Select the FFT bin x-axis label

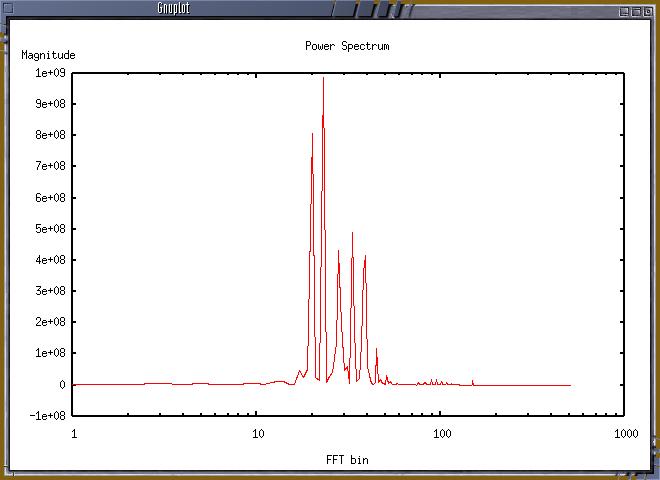point(347,460)
